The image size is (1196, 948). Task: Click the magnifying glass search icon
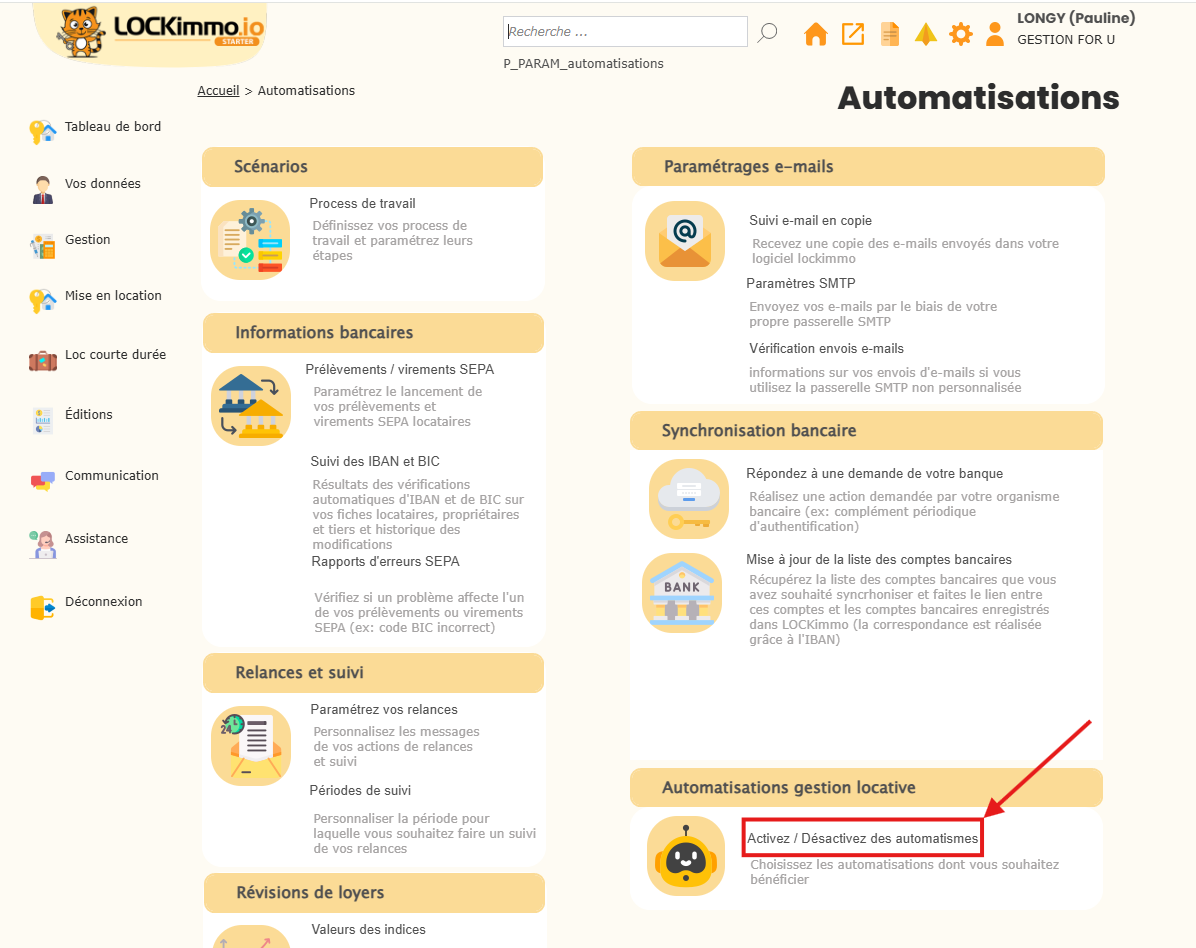pos(767,33)
